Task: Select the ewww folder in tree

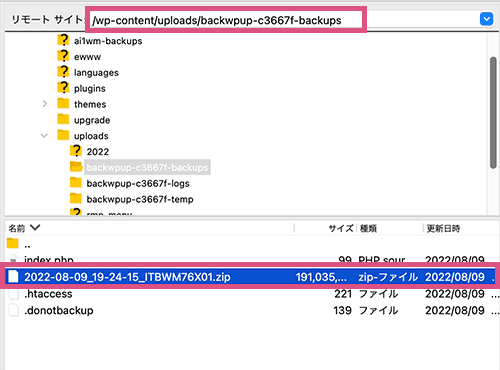Action: pos(87,57)
